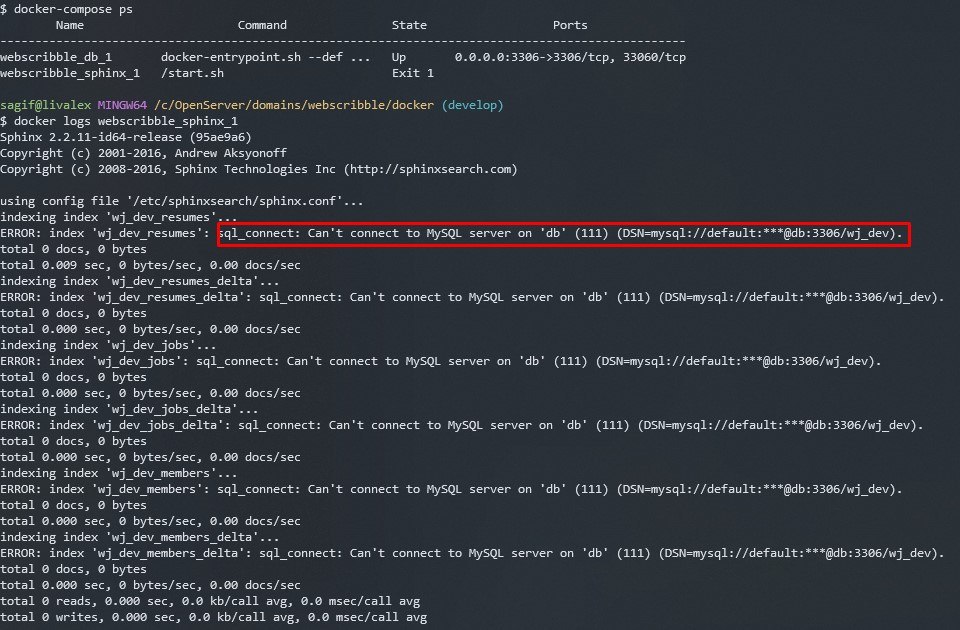This screenshot has width=960, height=630.
Task: Click line "indexing index 'wj_dev_resumes'..."
Action: 119,217
